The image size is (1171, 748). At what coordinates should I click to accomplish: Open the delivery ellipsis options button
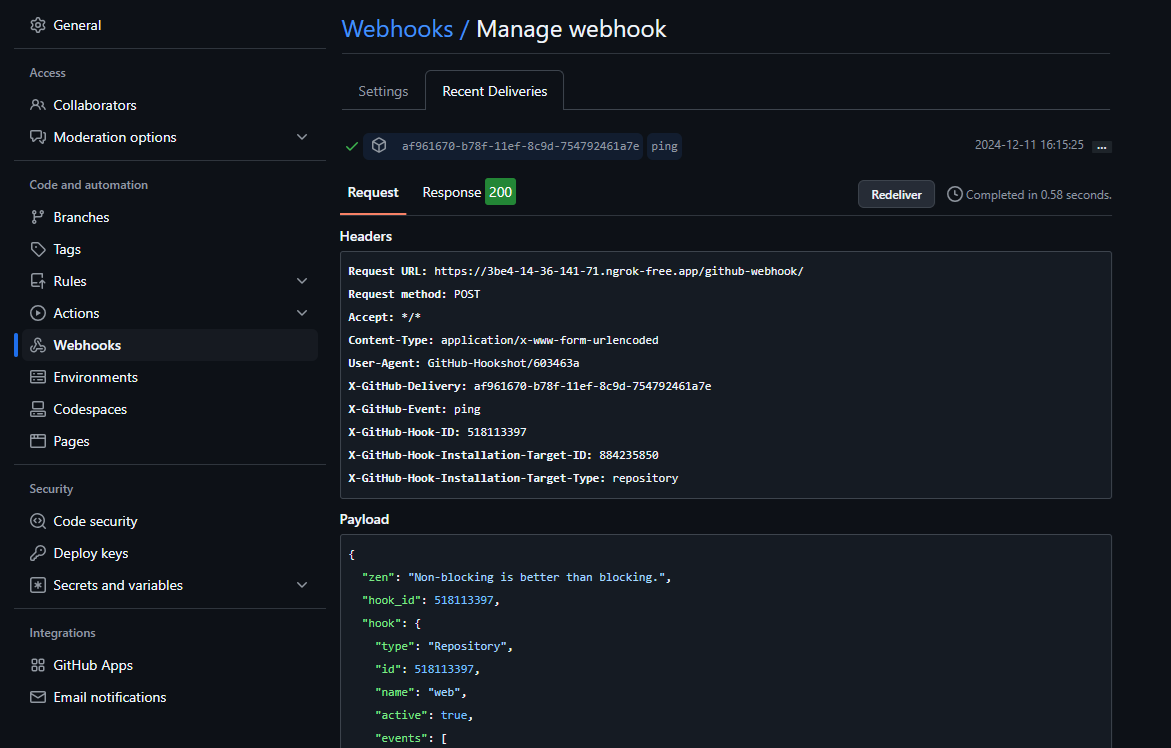tap(1102, 147)
